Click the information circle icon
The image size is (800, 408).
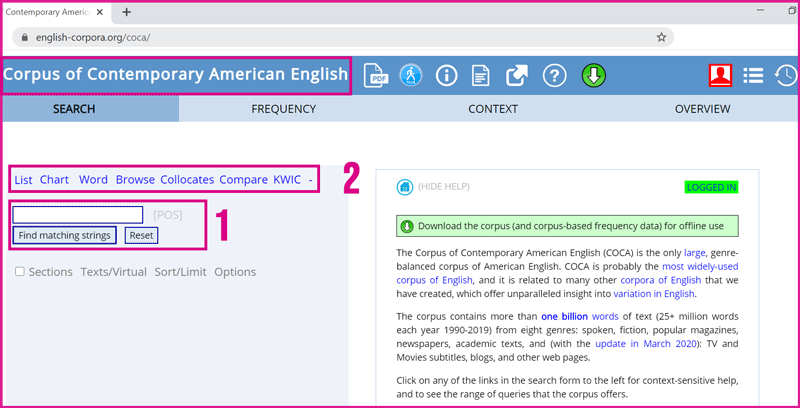coord(446,76)
